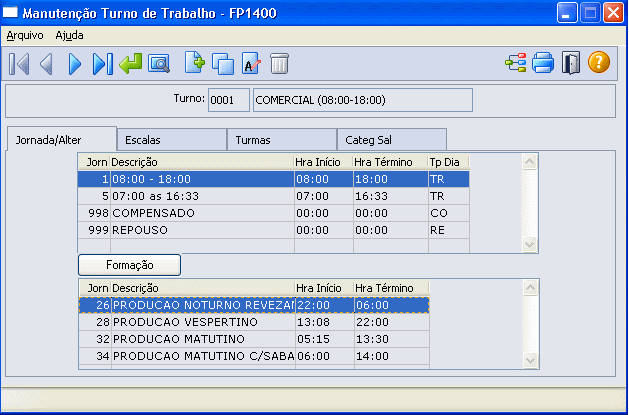This screenshot has height=415, width=629.
Task: Click journey number 998 cell
Action: click(95, 213)
